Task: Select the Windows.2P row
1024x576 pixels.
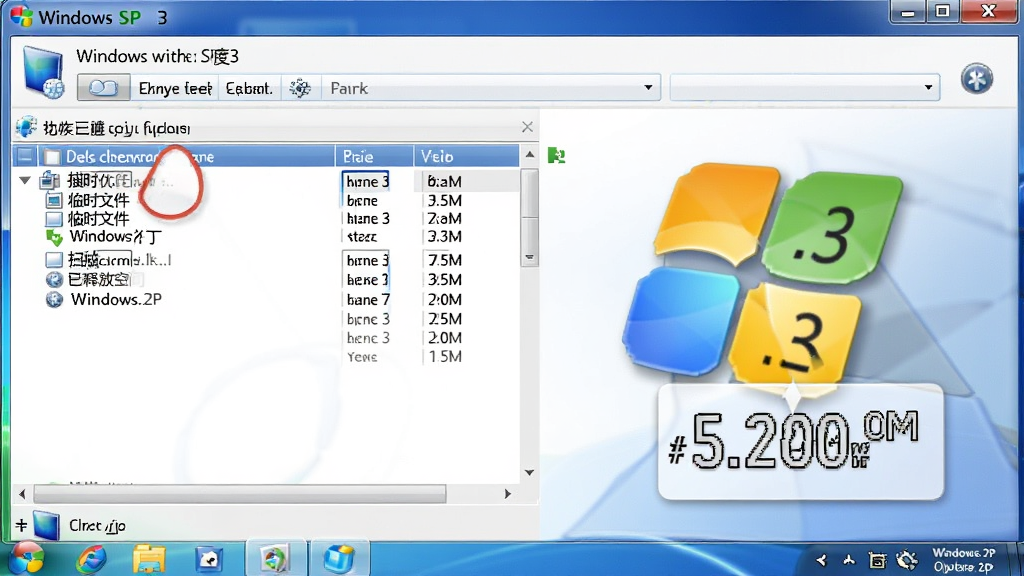Action: (x=116, y=300)
